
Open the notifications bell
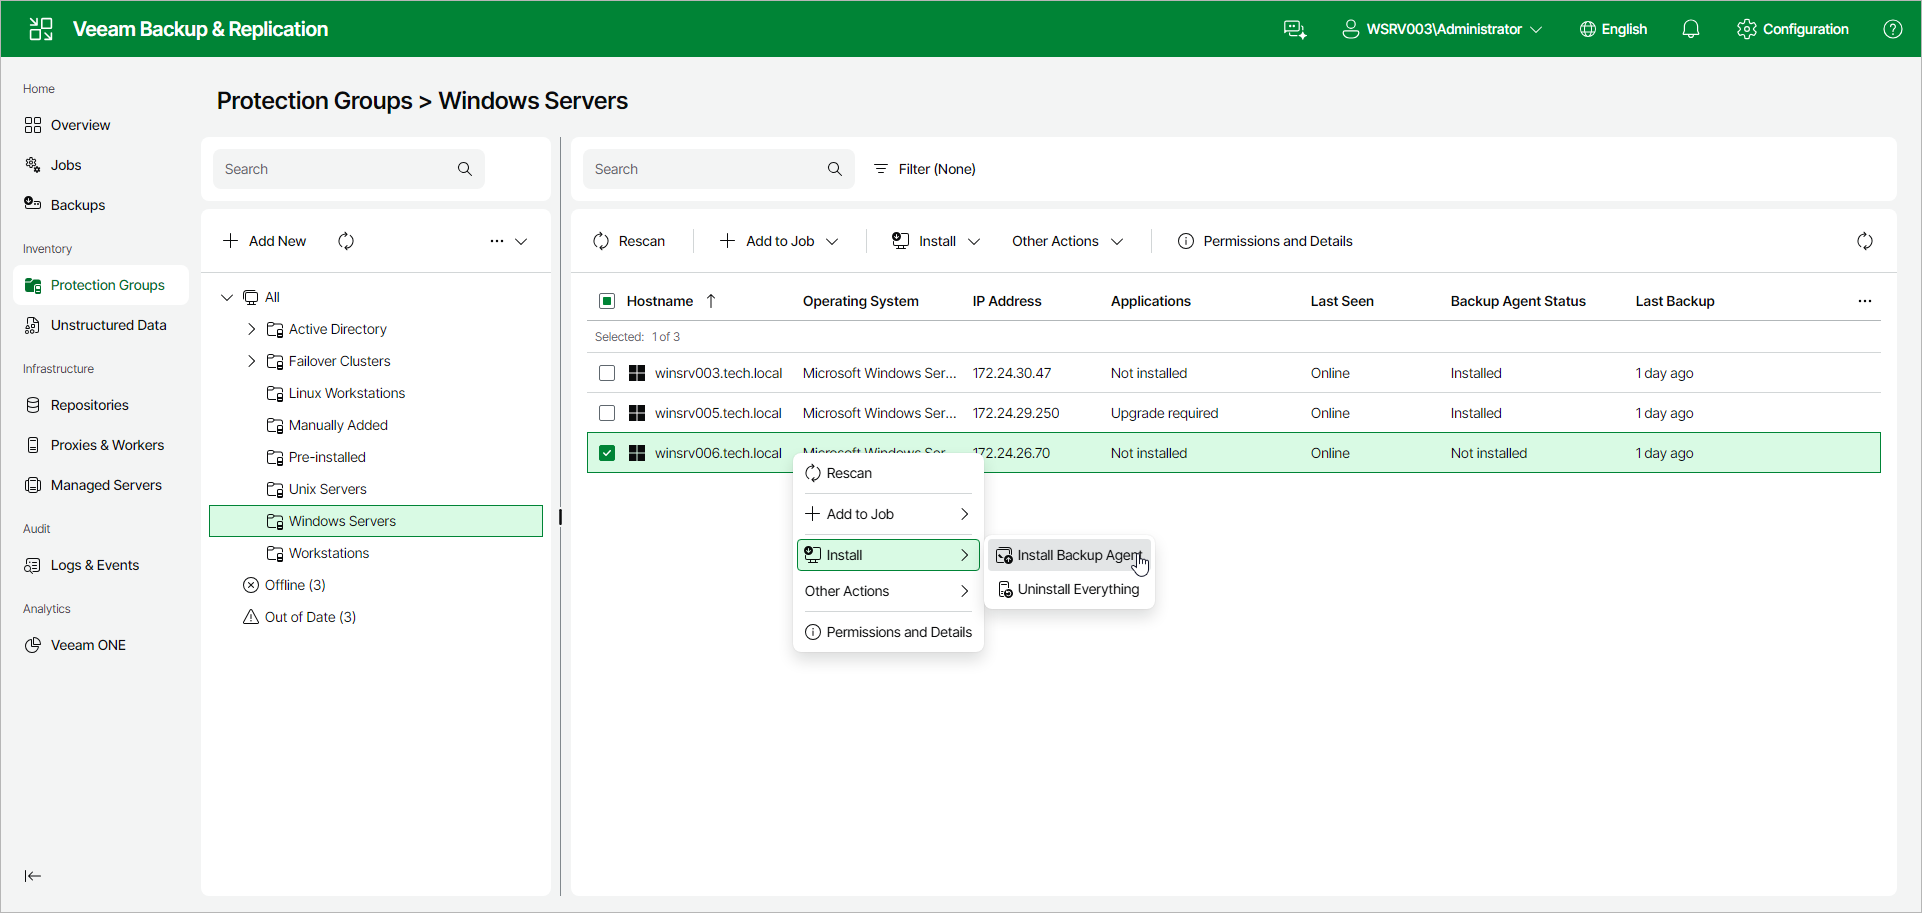pos(1691,29)
